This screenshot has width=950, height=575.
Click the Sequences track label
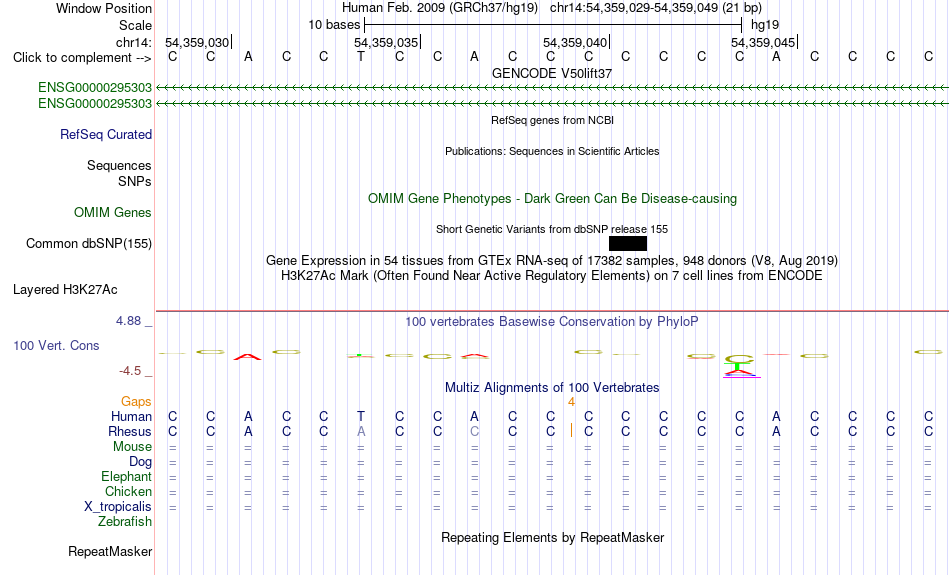click(x=119, y=165)
